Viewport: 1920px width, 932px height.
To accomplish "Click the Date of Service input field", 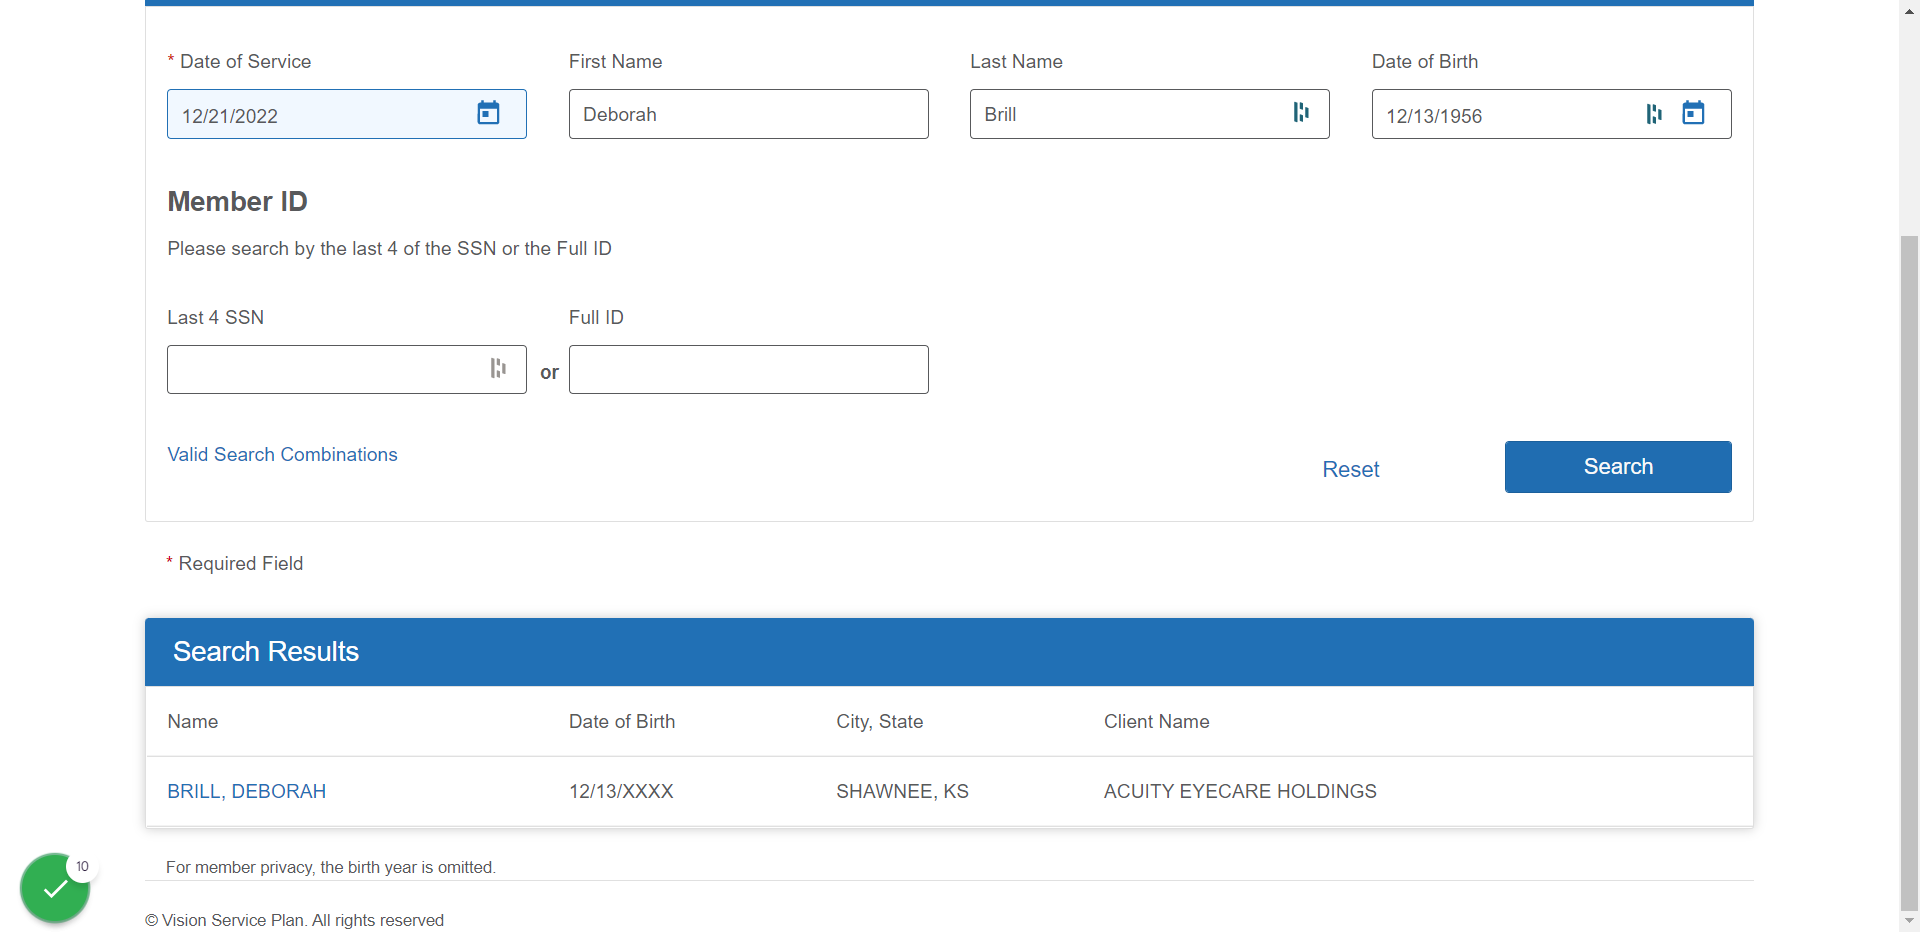I will click(x=347, y=114).
